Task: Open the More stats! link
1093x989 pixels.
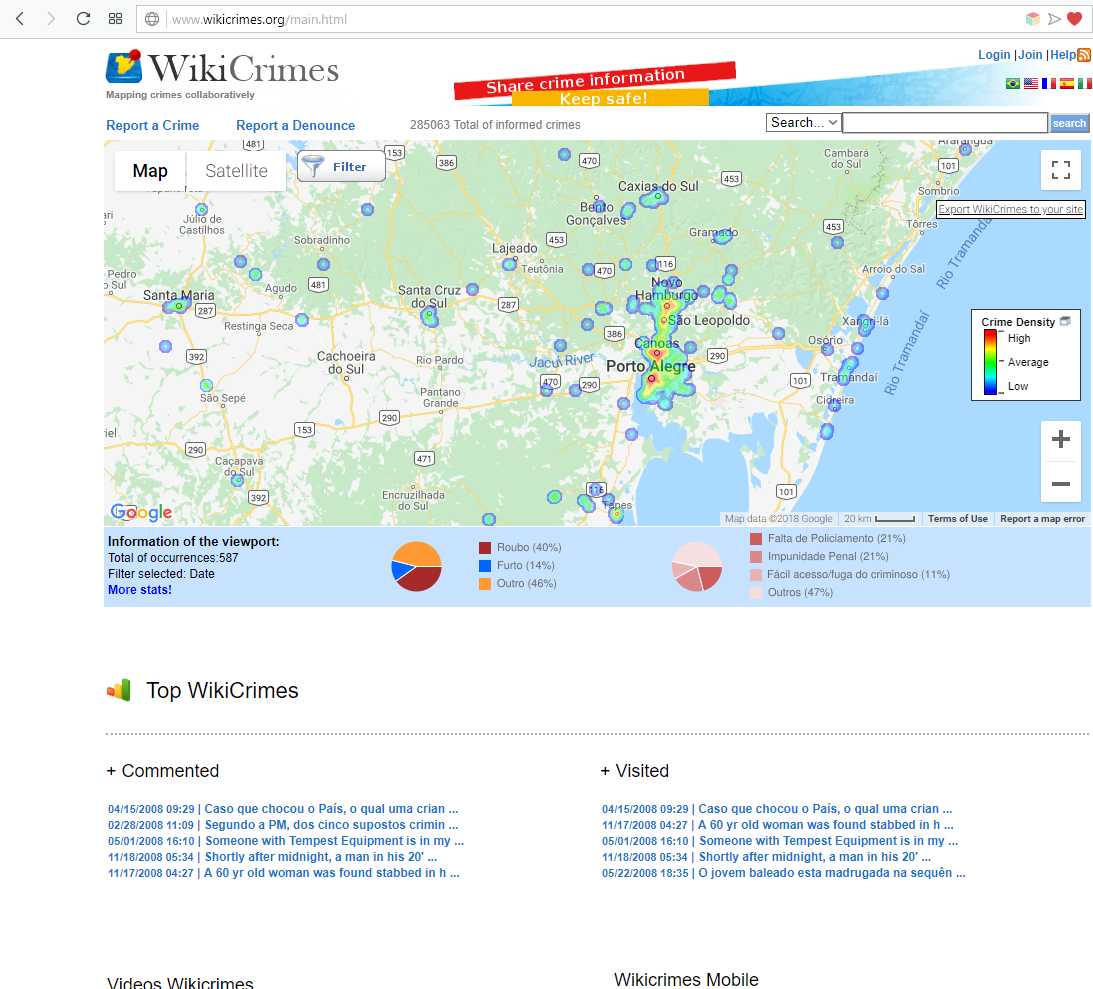Action: pyautogui.click(x=139, y=590)
